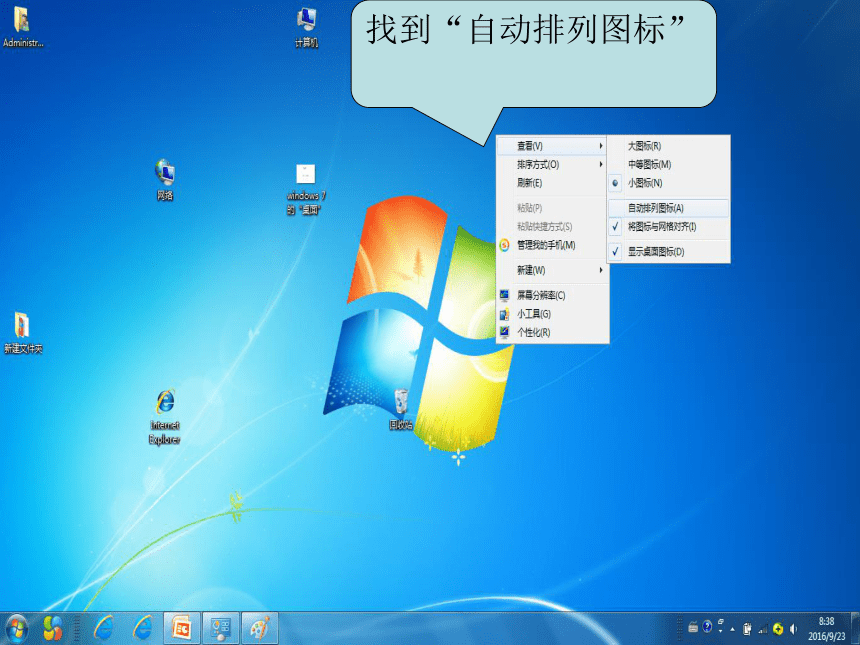The height and width of the screenshot is (645, 860).
Task: Open the language bar help icon
Action: pyautogui.click(x=708, y=626)
